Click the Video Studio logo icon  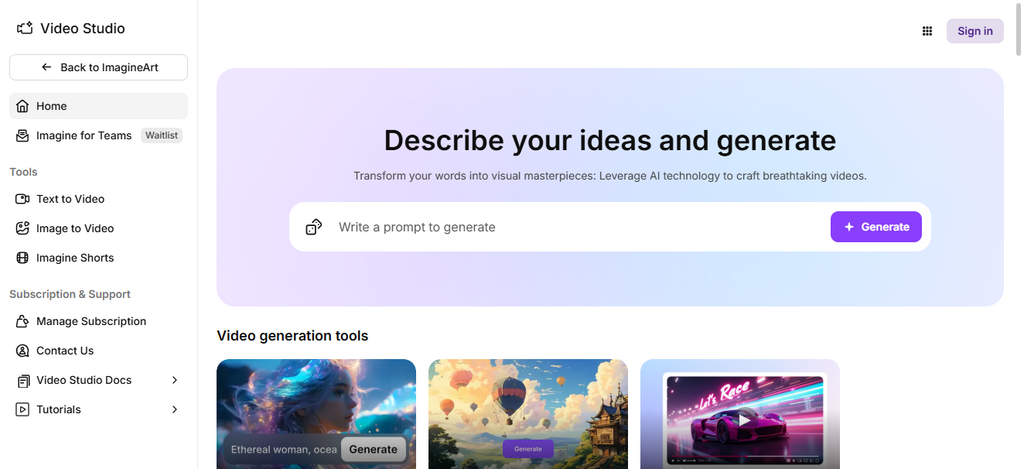pos(25,28)
